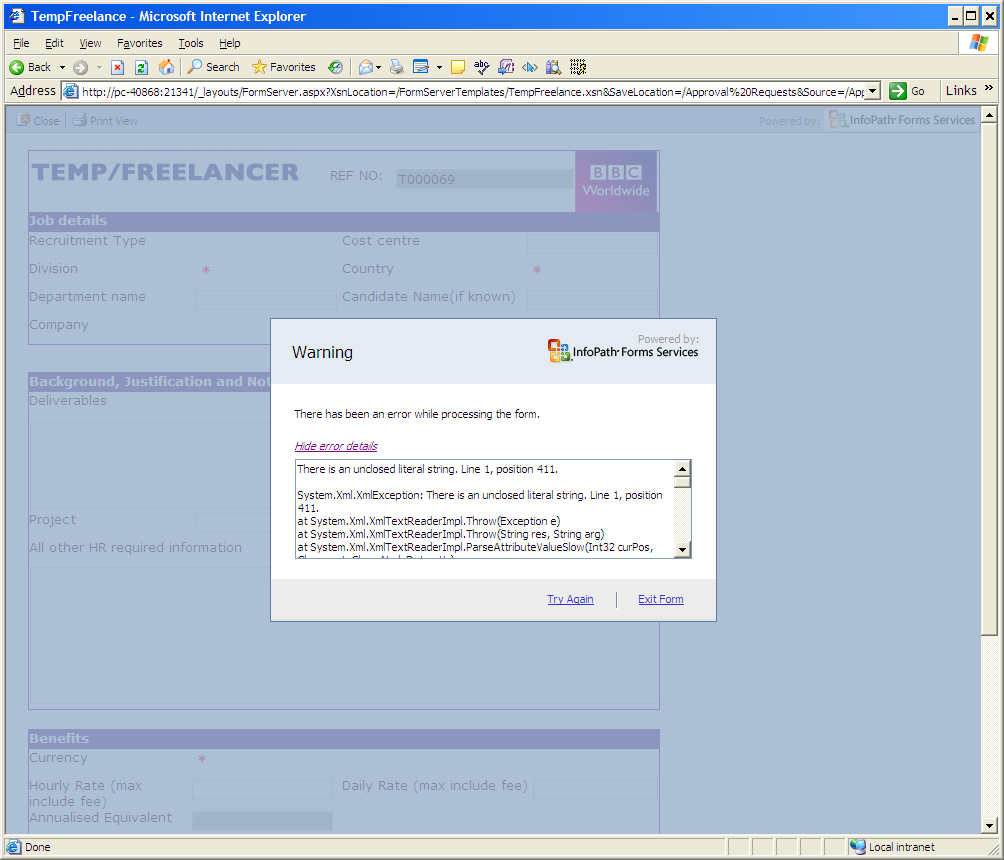
Task: Click the page scrollbar down arrow
Action: coord(989,826)
